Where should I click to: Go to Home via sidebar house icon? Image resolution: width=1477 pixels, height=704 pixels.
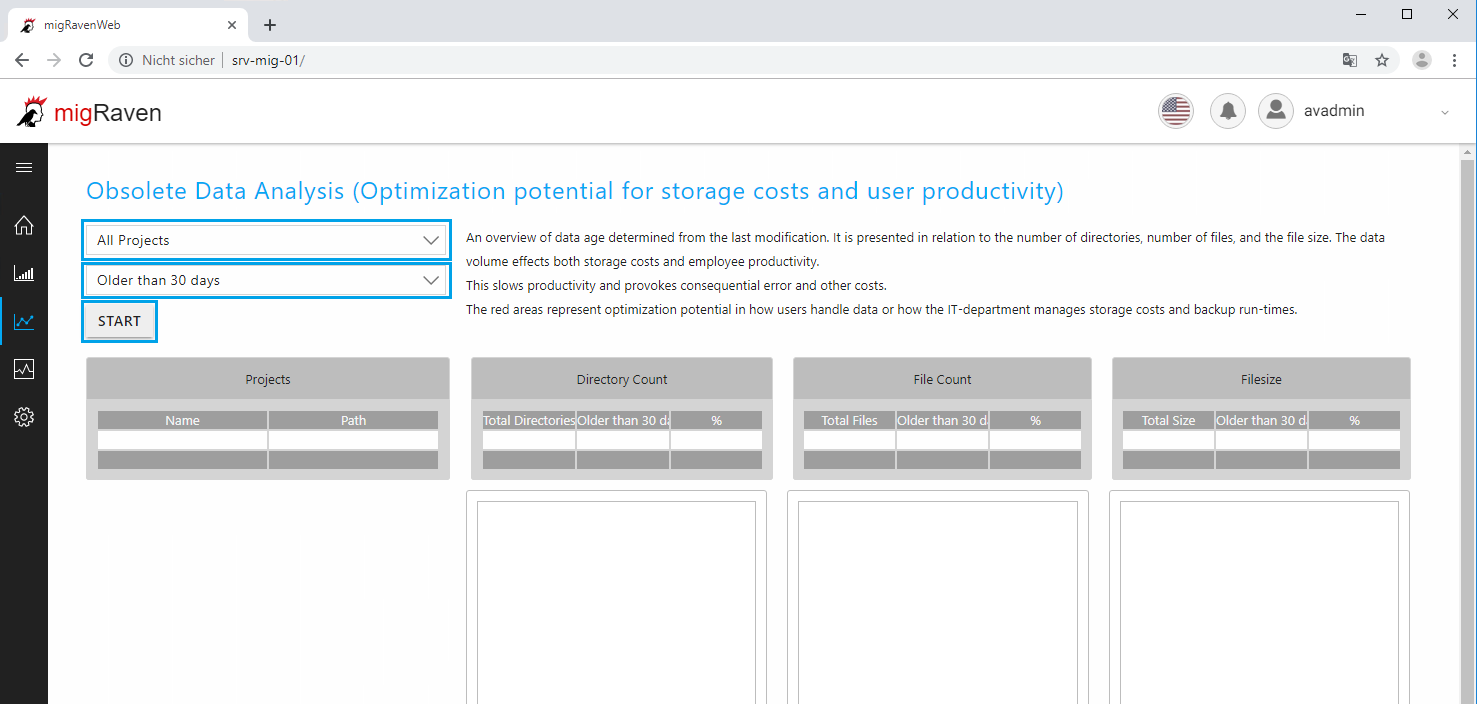pyautogui.click(x=24, y=225)
